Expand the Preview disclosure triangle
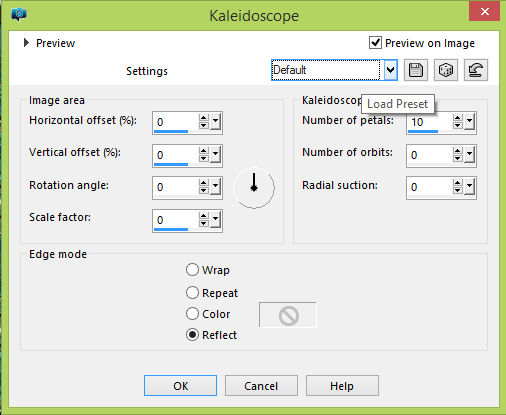Image resolution: width=506 pixels, height=415 pixels. tap(26, 43)
